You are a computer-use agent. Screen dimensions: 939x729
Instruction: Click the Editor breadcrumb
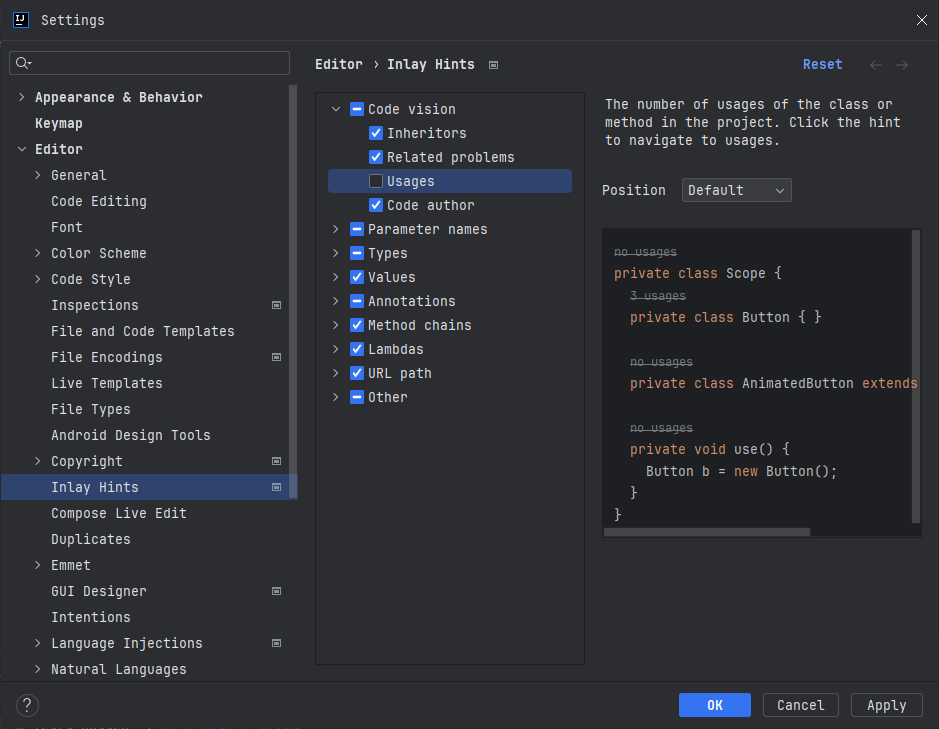click(339, 64)
